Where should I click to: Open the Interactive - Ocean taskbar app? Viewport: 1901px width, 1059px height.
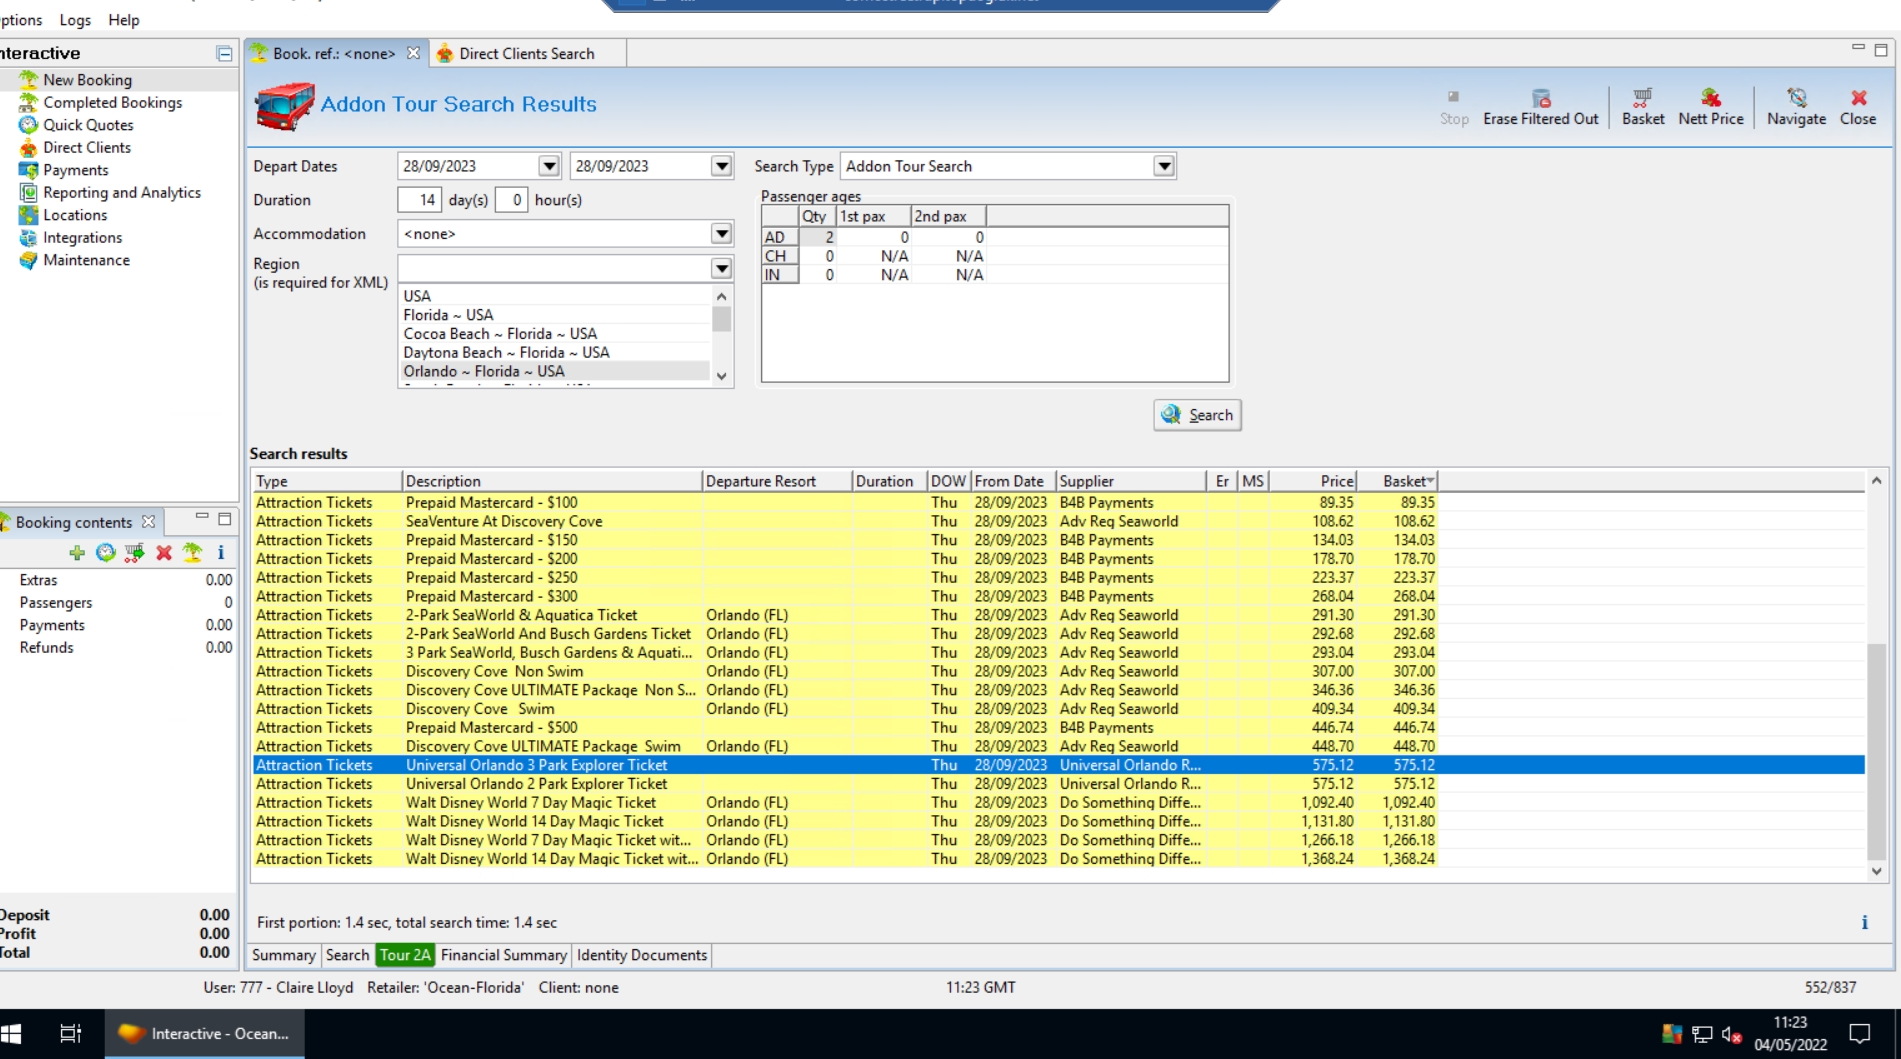205,1033
